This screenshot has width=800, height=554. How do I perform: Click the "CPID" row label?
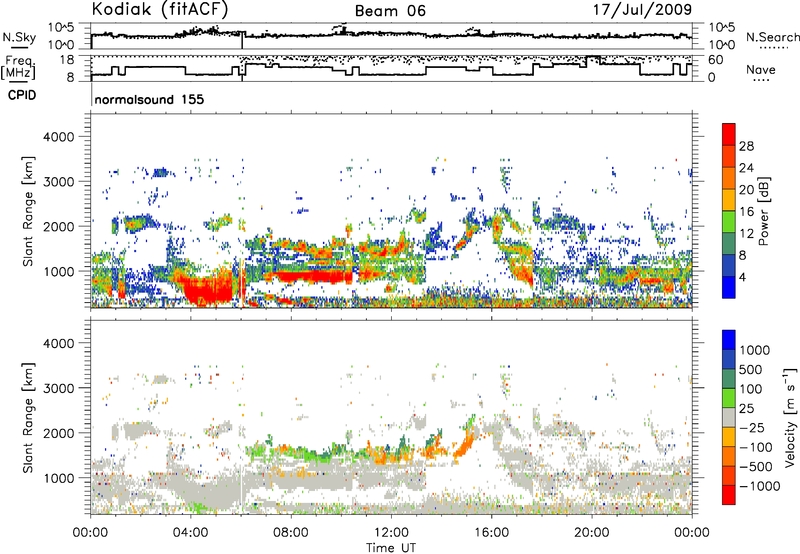coord(22,95)
